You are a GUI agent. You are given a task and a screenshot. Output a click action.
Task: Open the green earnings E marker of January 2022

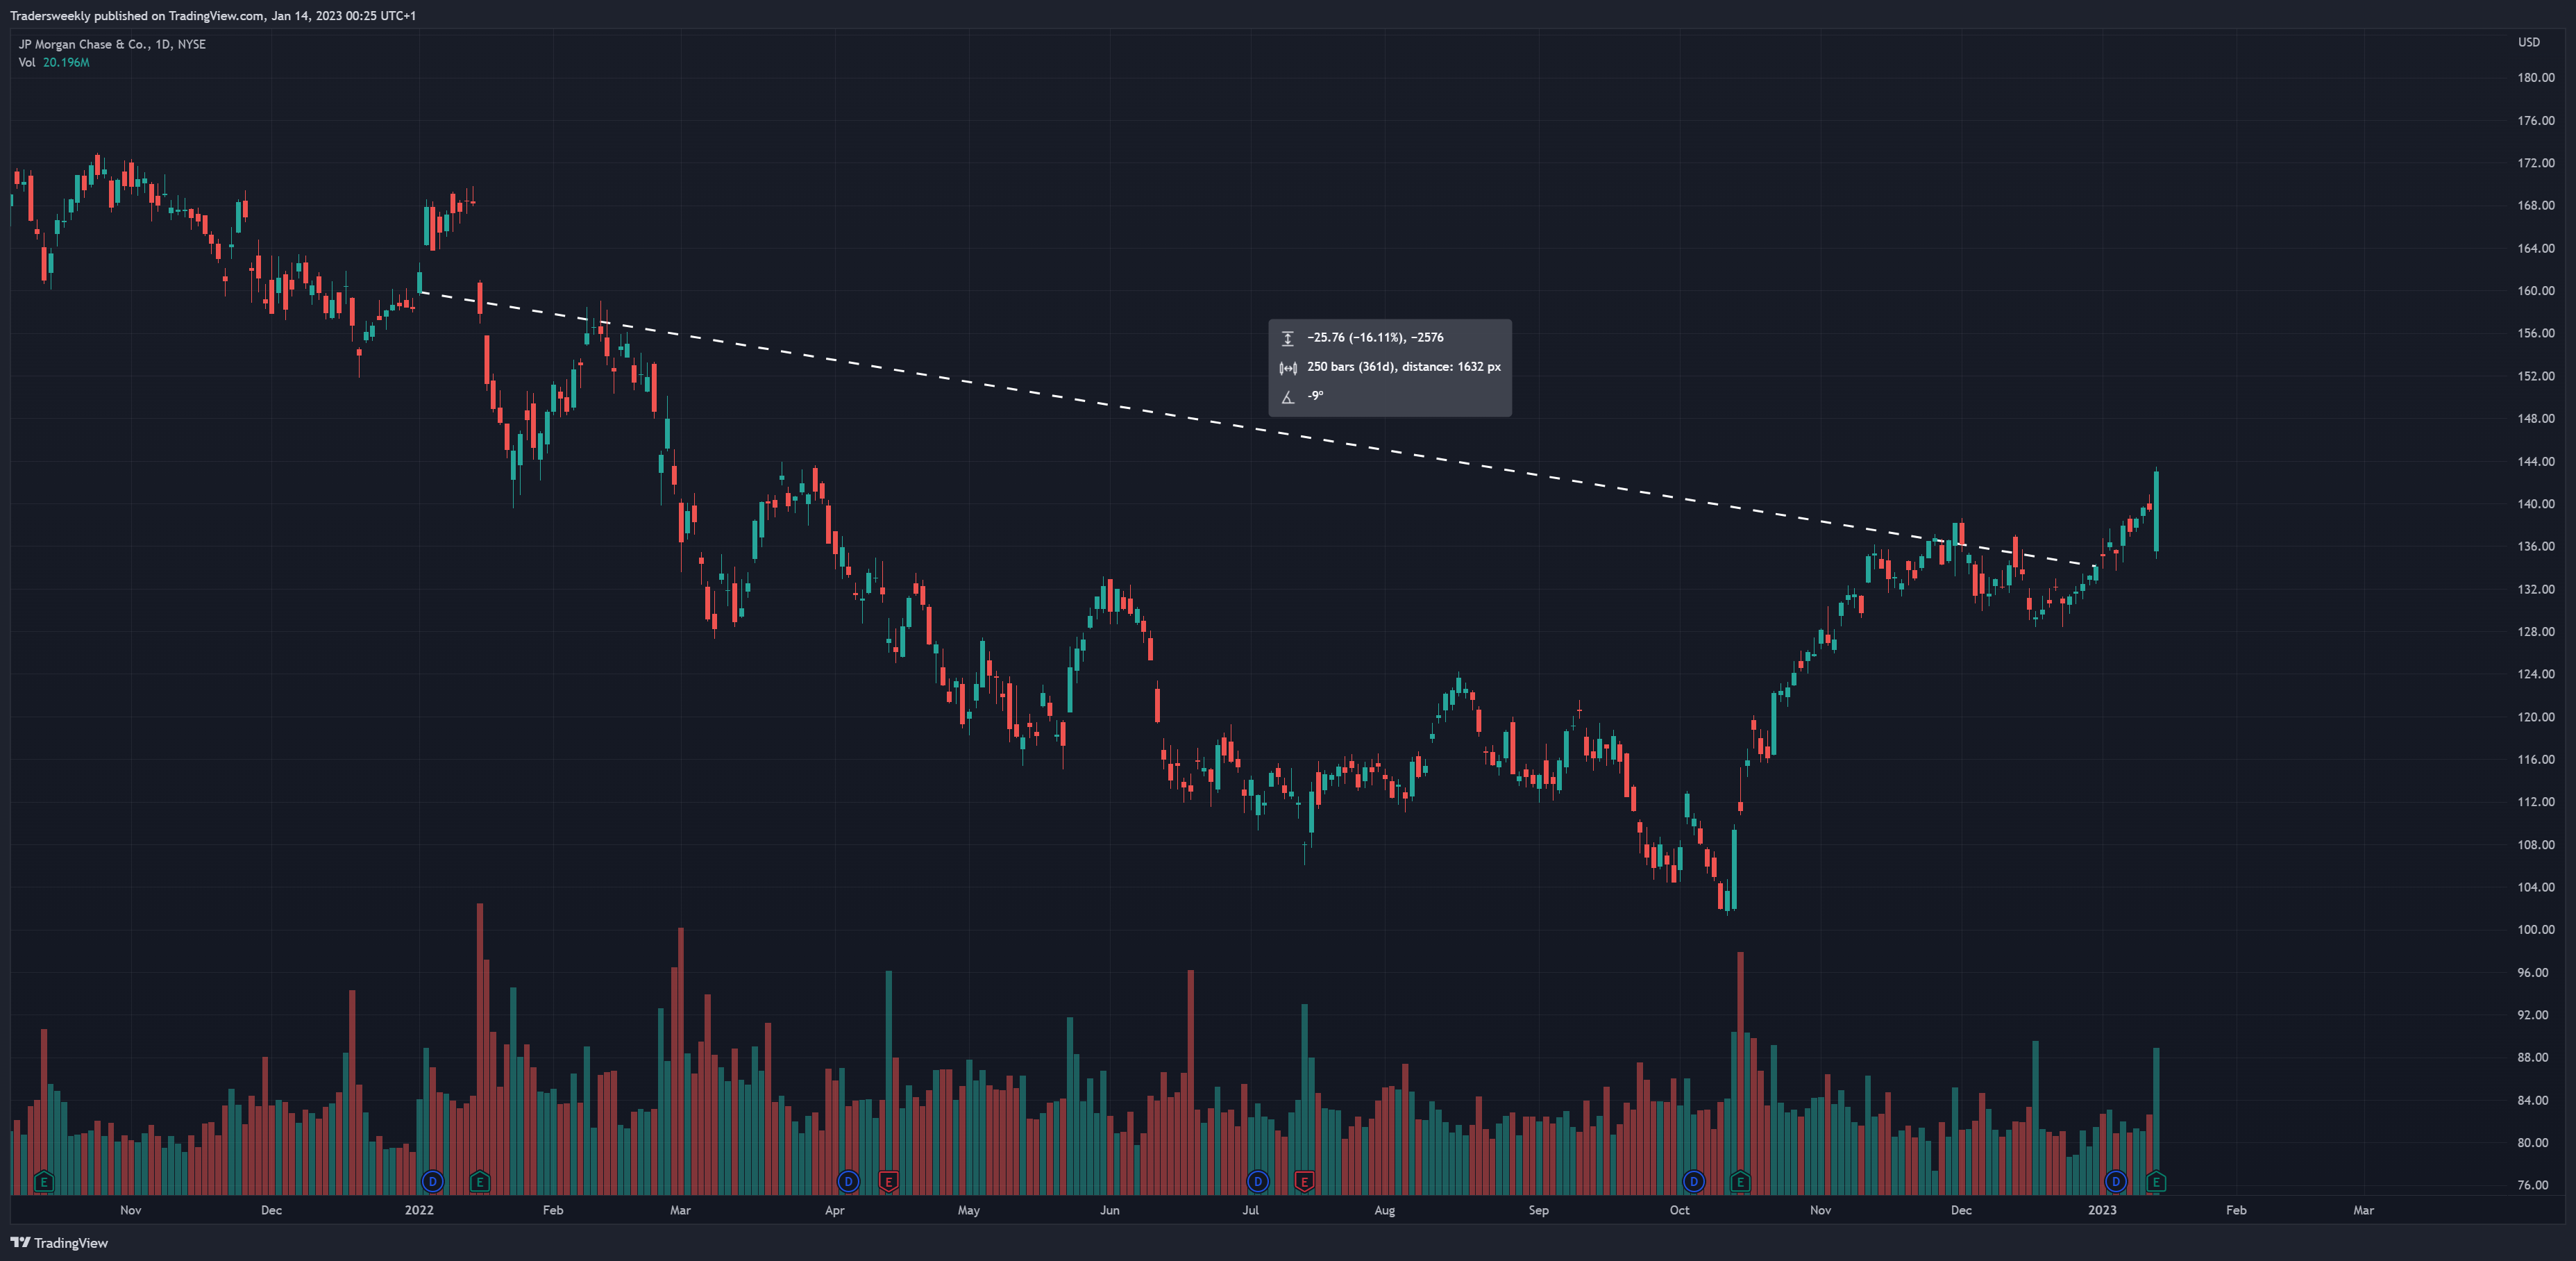(x=479, y=1182)
